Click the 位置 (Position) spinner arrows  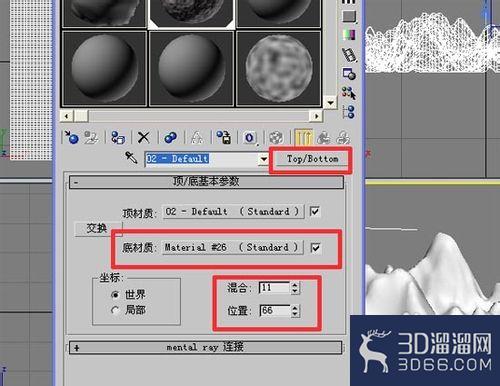tap(295, 311)
